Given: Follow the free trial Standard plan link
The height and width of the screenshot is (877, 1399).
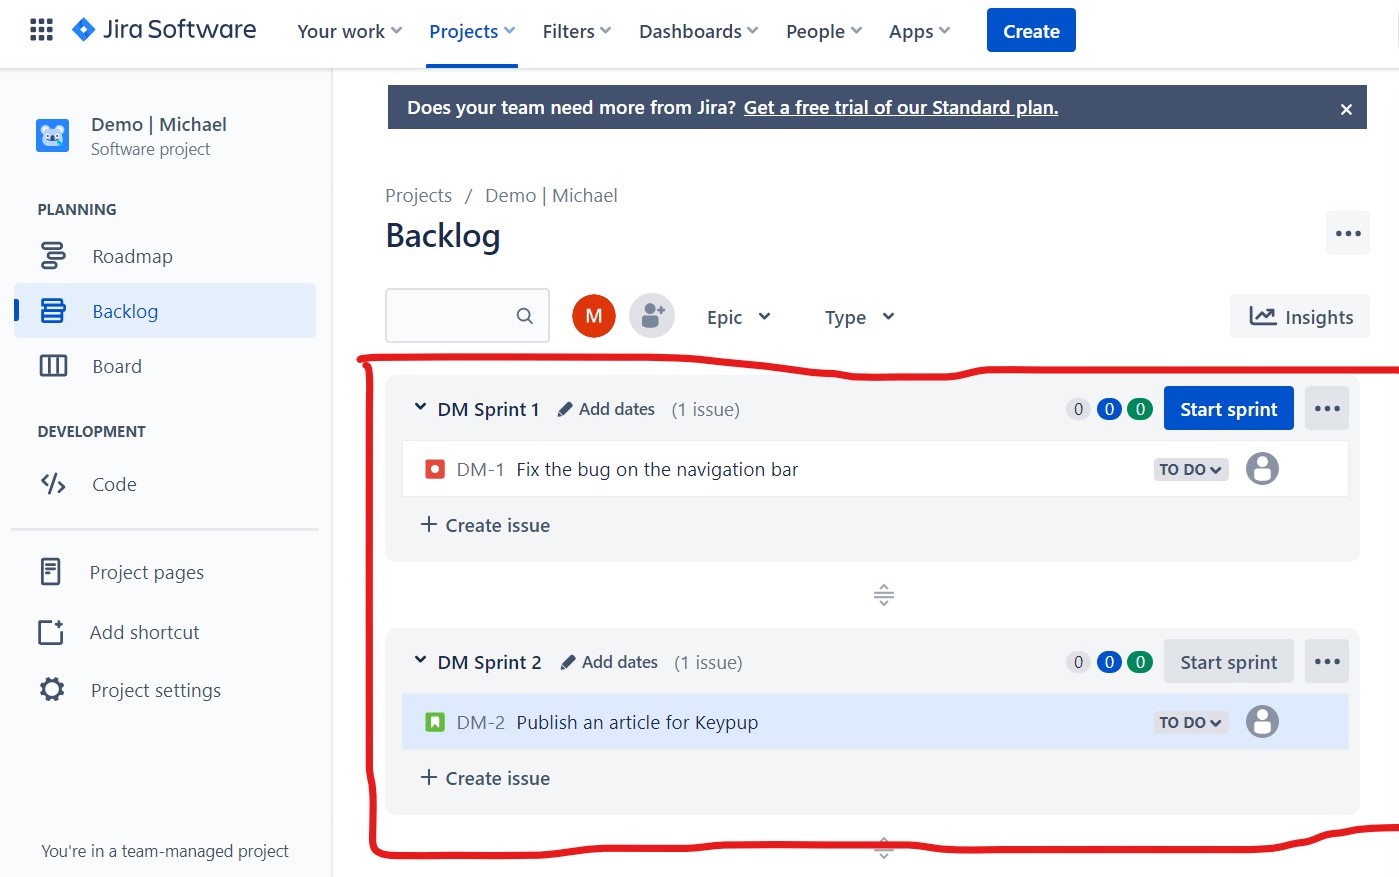Looking at the screenshot, I should [900, 108].
